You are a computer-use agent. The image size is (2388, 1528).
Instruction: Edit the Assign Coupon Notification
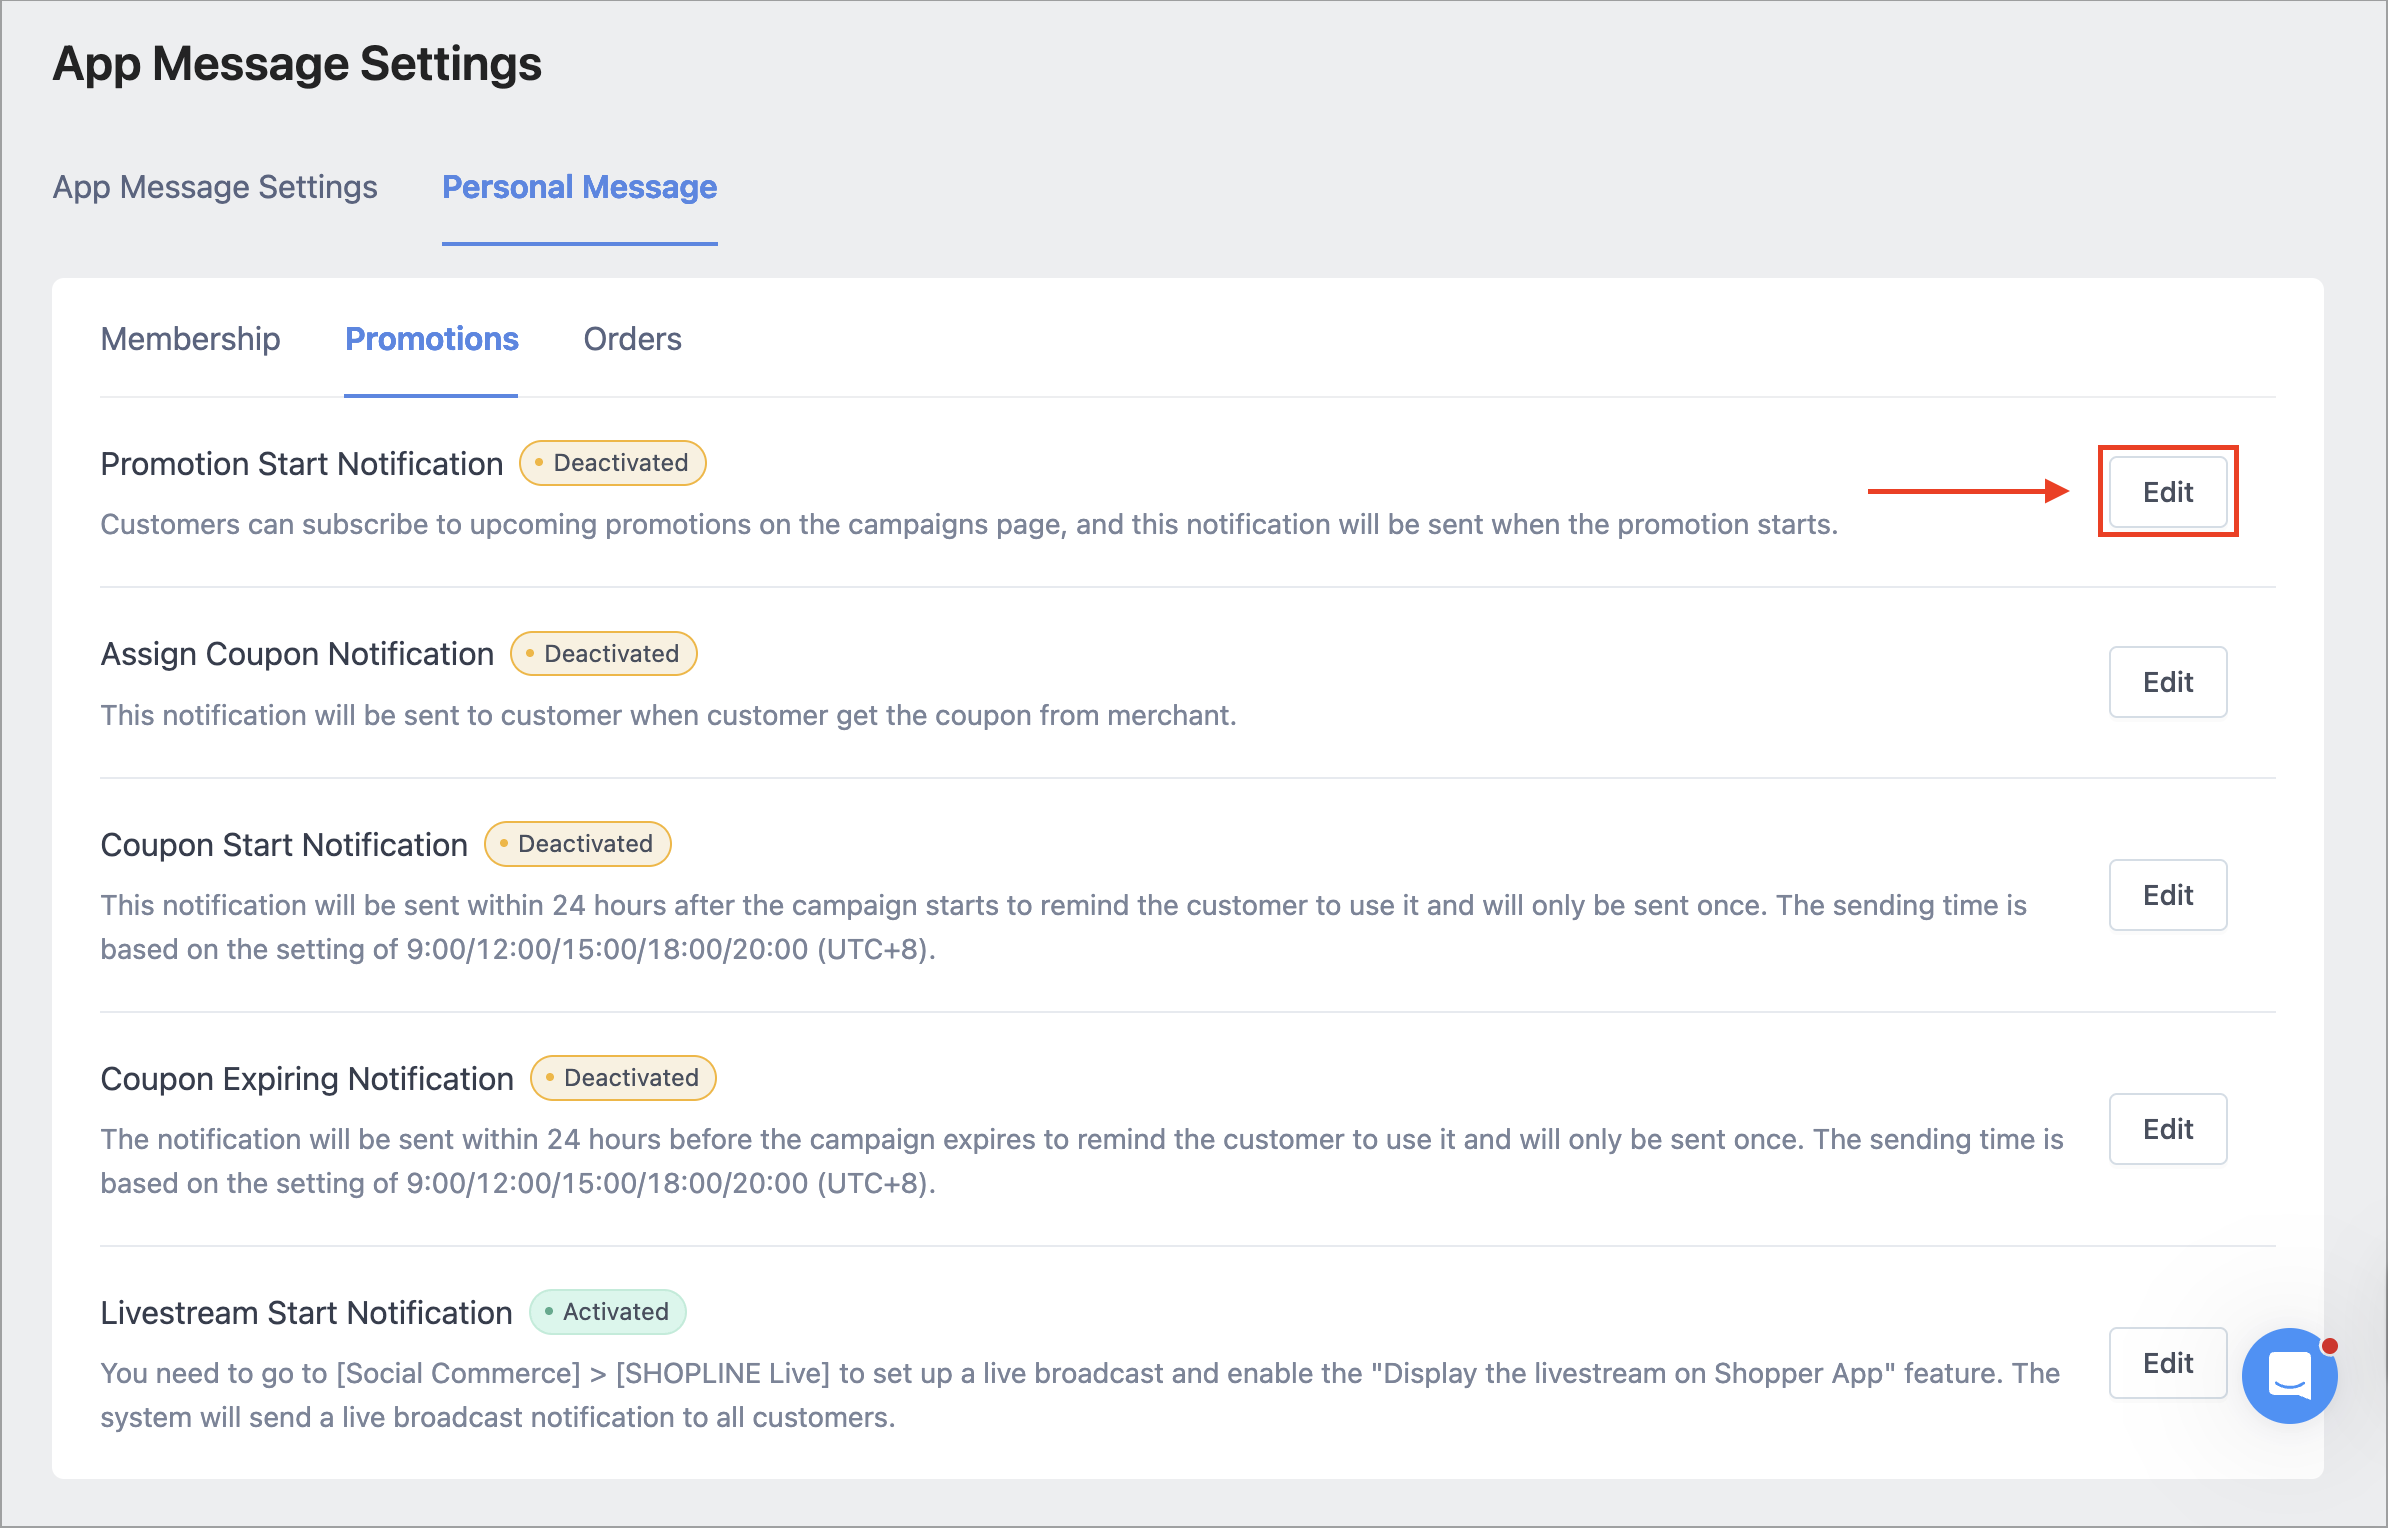click(x=2167, y=682)
